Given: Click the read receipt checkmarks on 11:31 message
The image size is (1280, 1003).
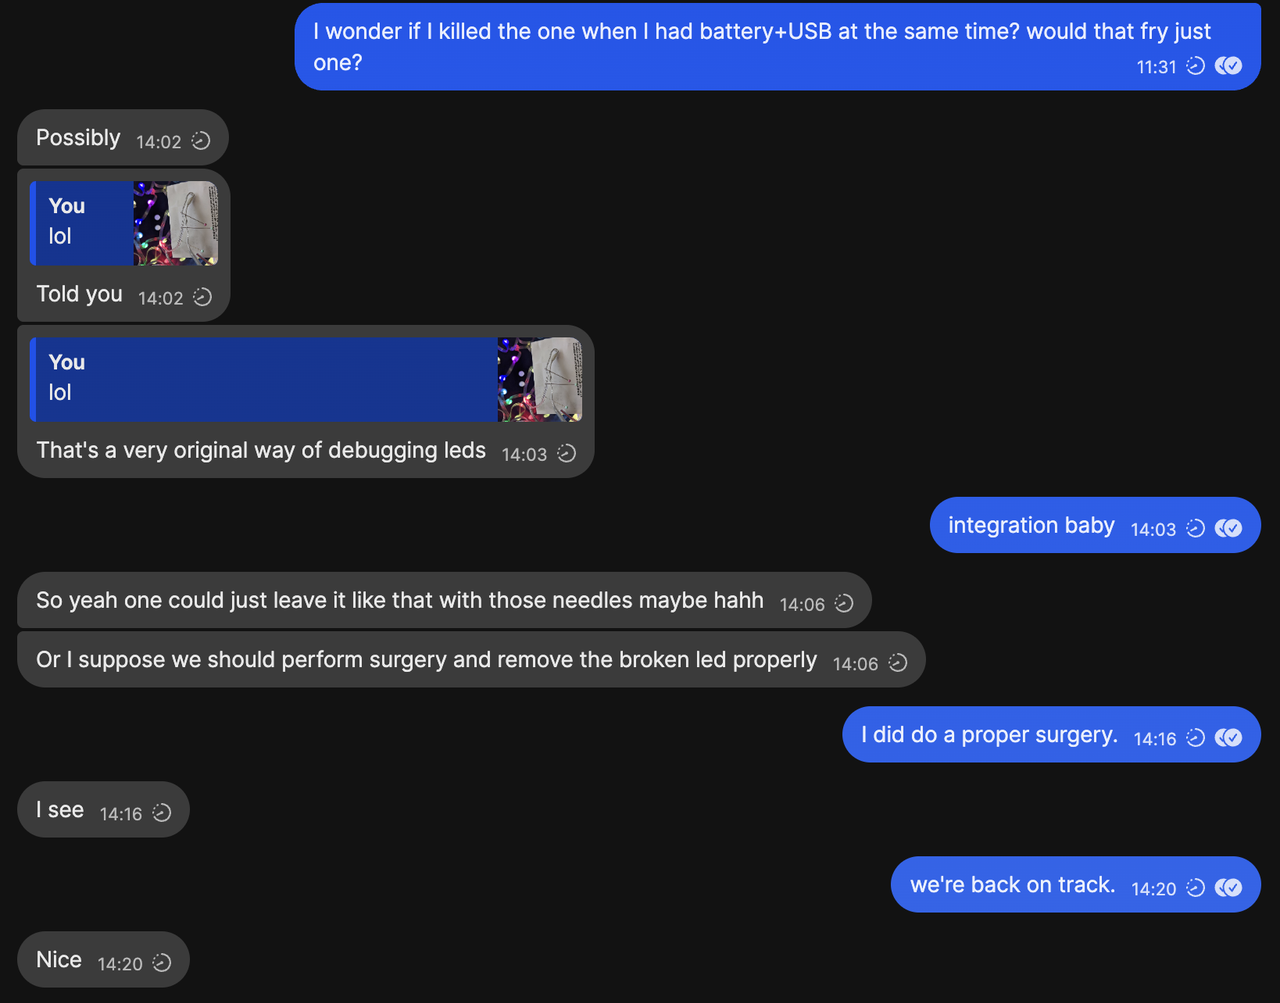Looking at the screenshot, I should (1228, 66).
